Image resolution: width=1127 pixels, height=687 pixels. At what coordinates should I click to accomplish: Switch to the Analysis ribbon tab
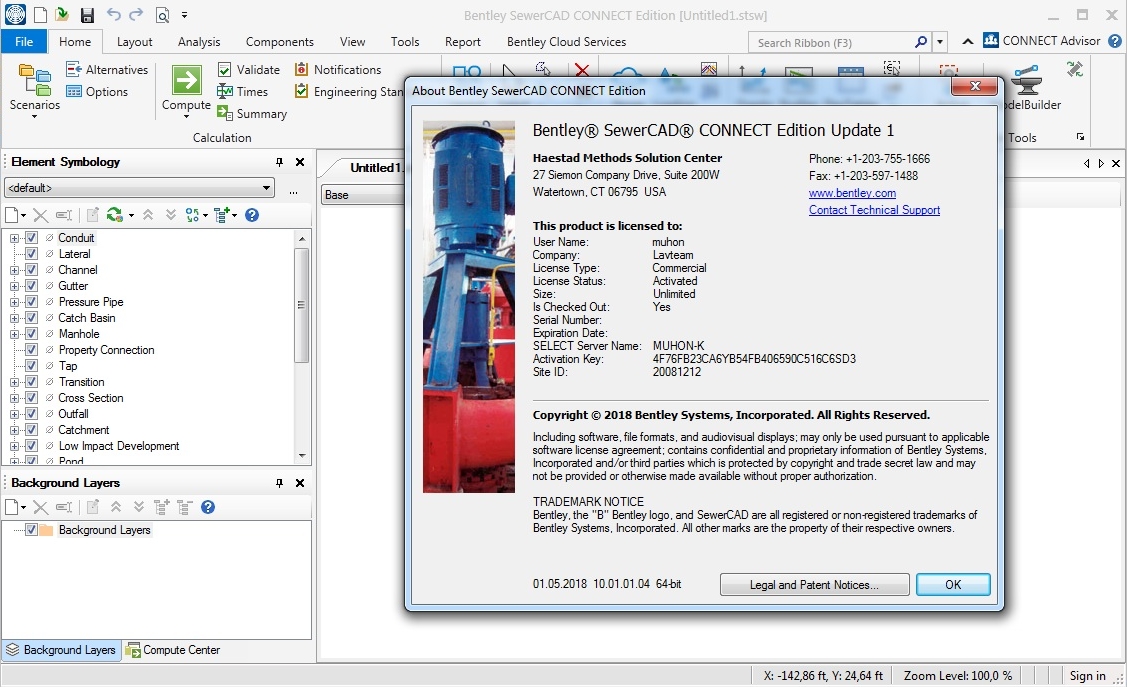199,42
